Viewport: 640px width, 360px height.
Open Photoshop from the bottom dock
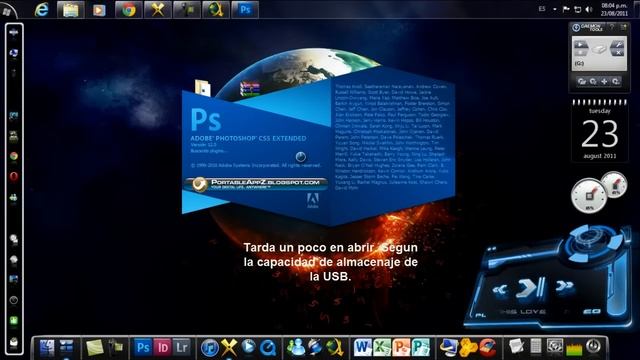143,348
